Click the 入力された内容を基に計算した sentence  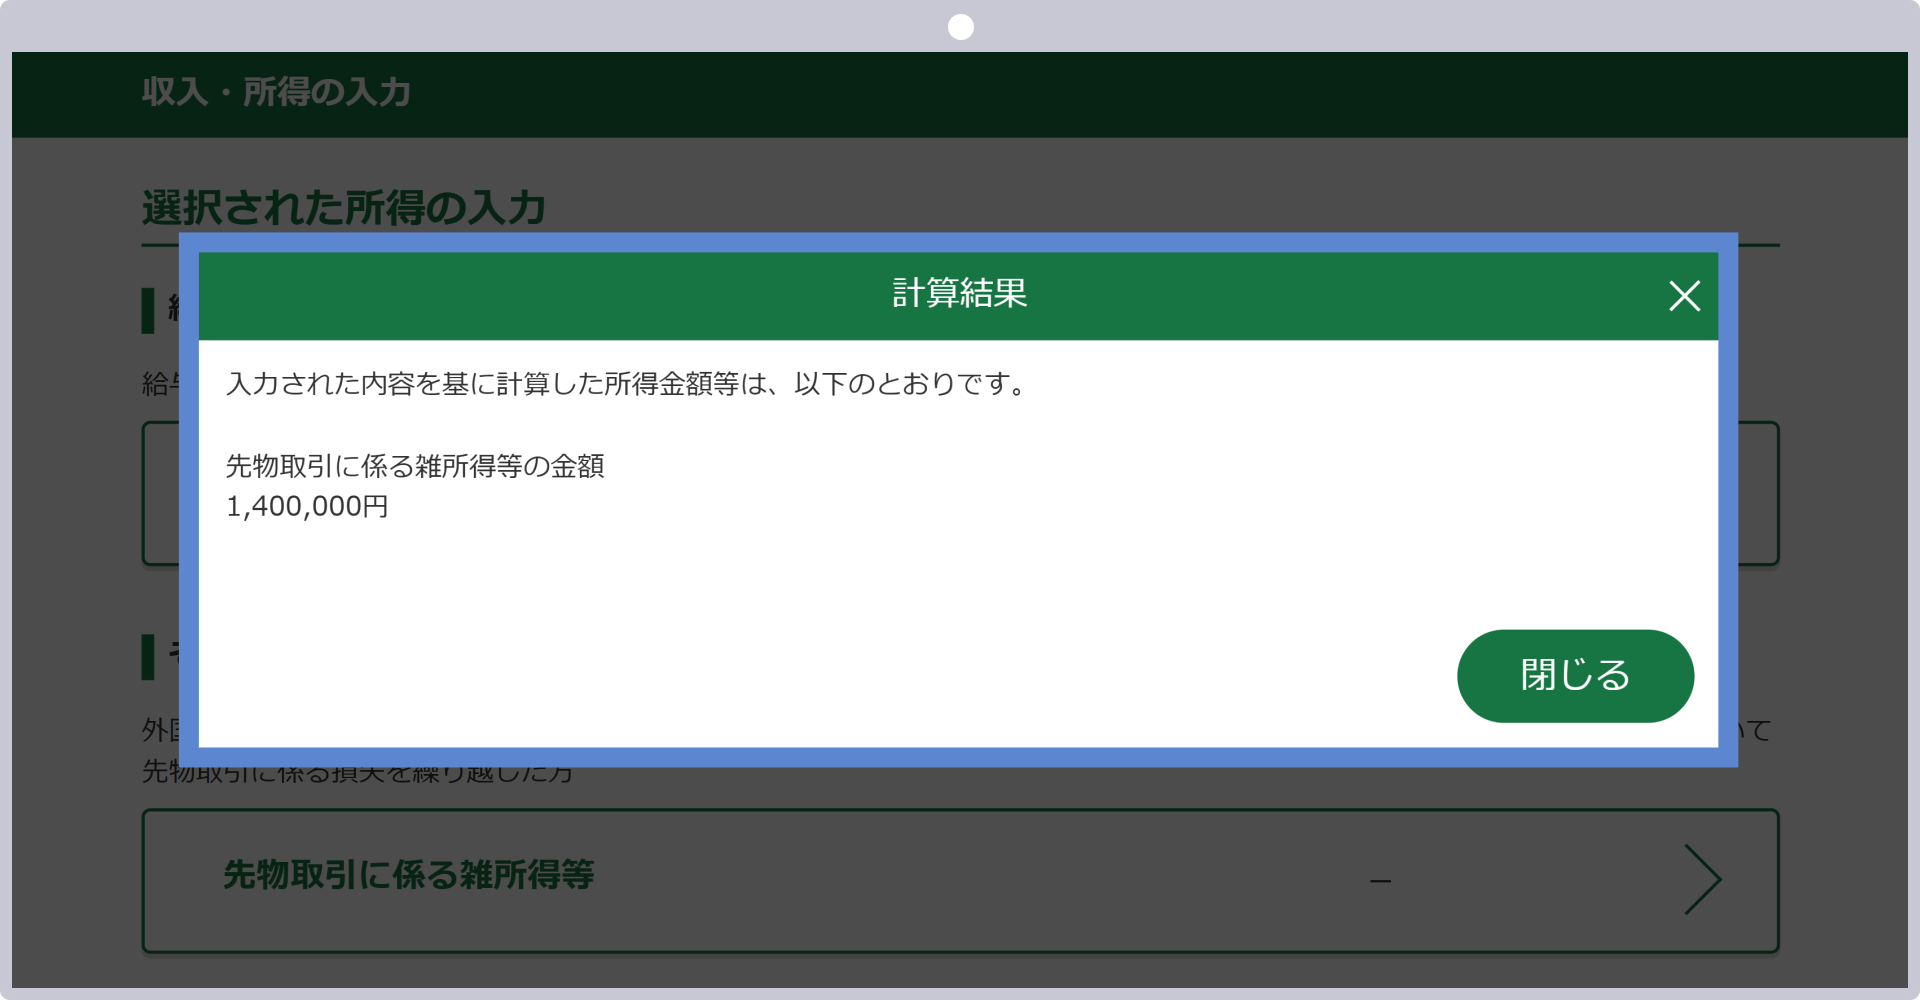coord(627,384)
